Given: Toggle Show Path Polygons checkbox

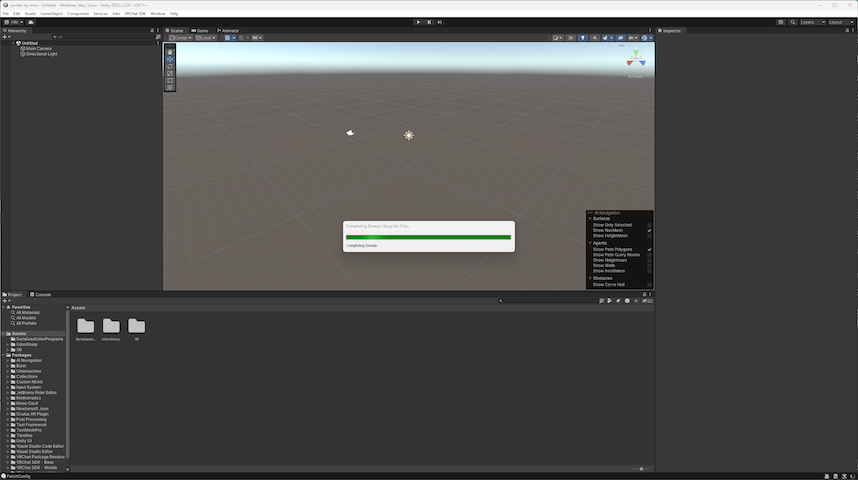Looking at the screenshot, I should click(649, 249).
